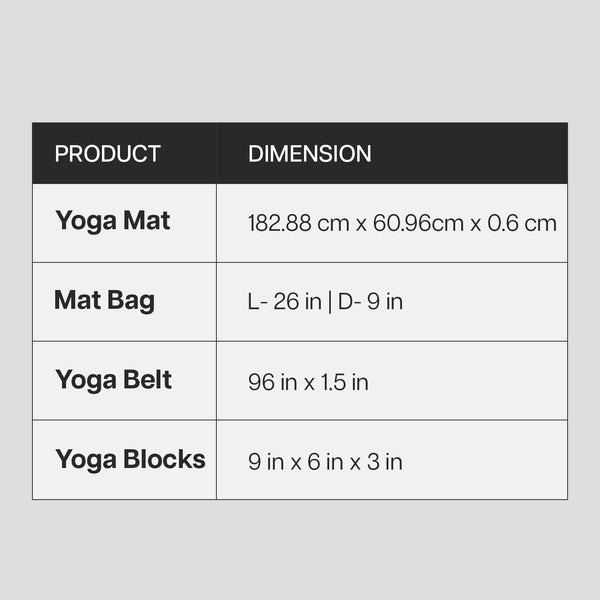Click the 1.5 in belt width

click(x=344, y=382)
